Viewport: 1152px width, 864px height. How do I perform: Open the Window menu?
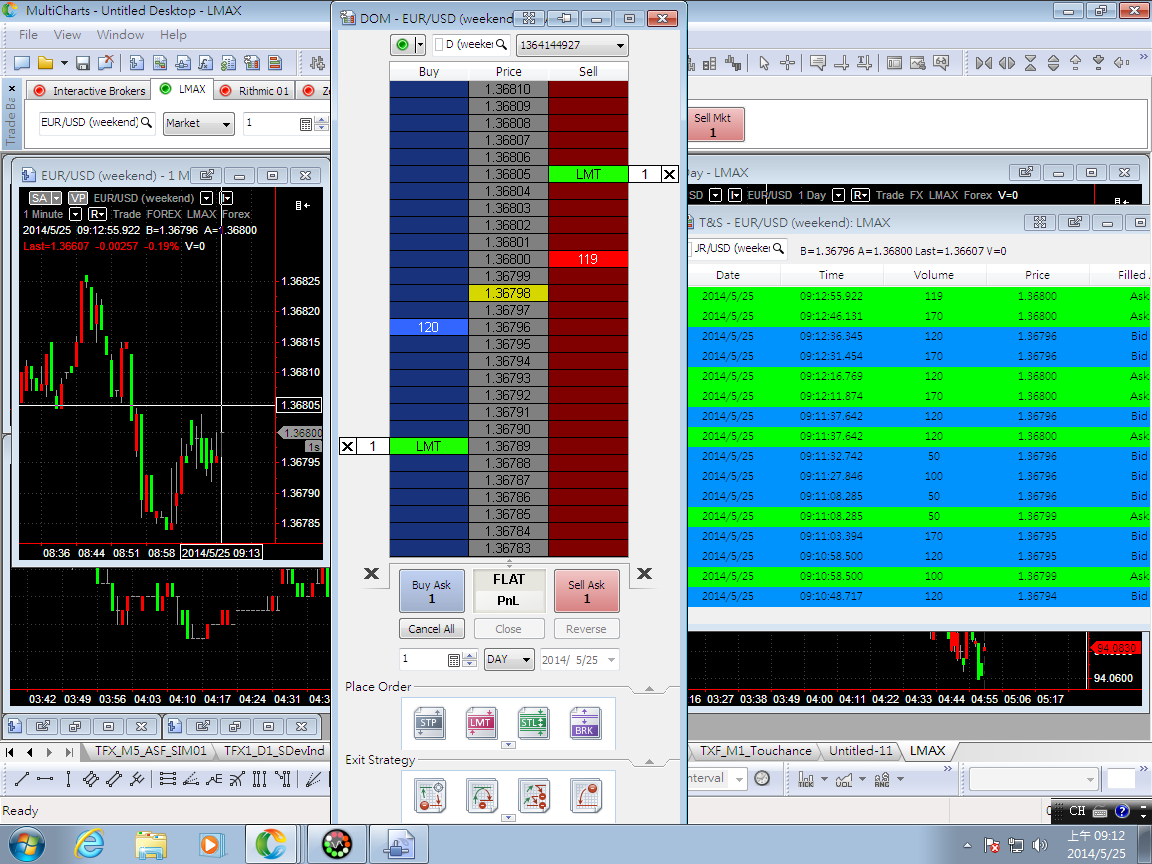click(x=120, y=35)
